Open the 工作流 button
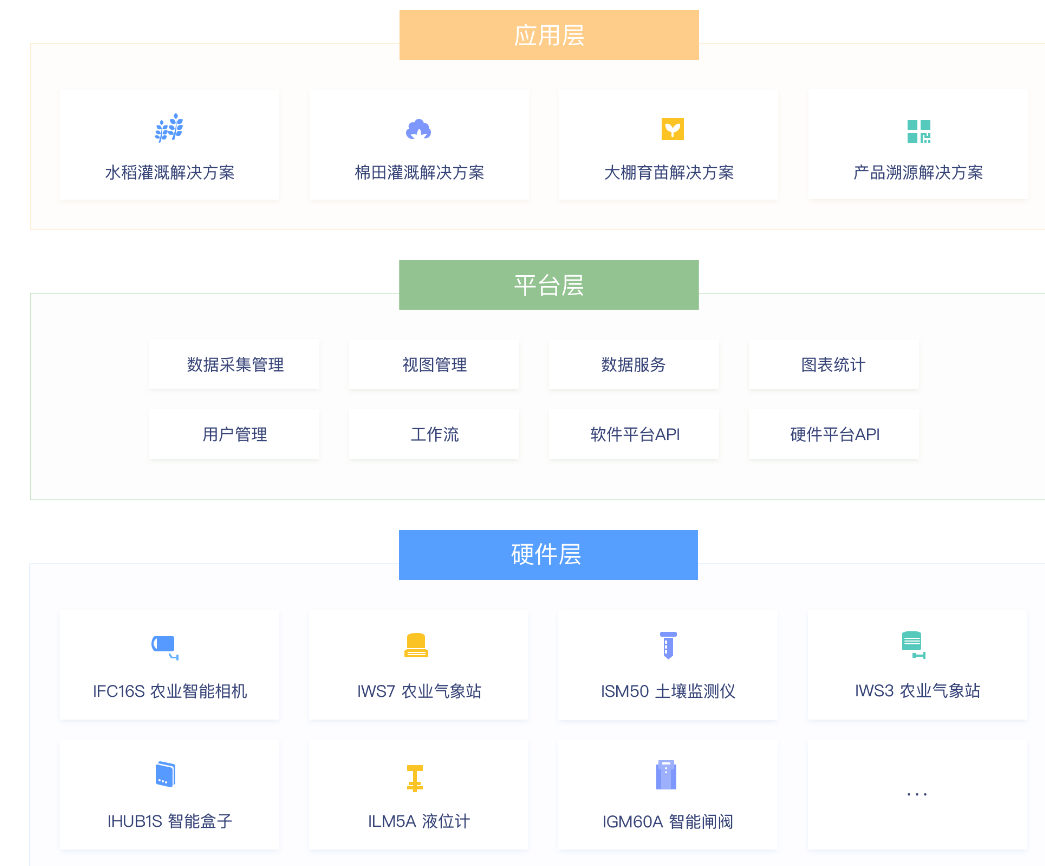Screen dimensions: 1045x866 pos(434,435)
